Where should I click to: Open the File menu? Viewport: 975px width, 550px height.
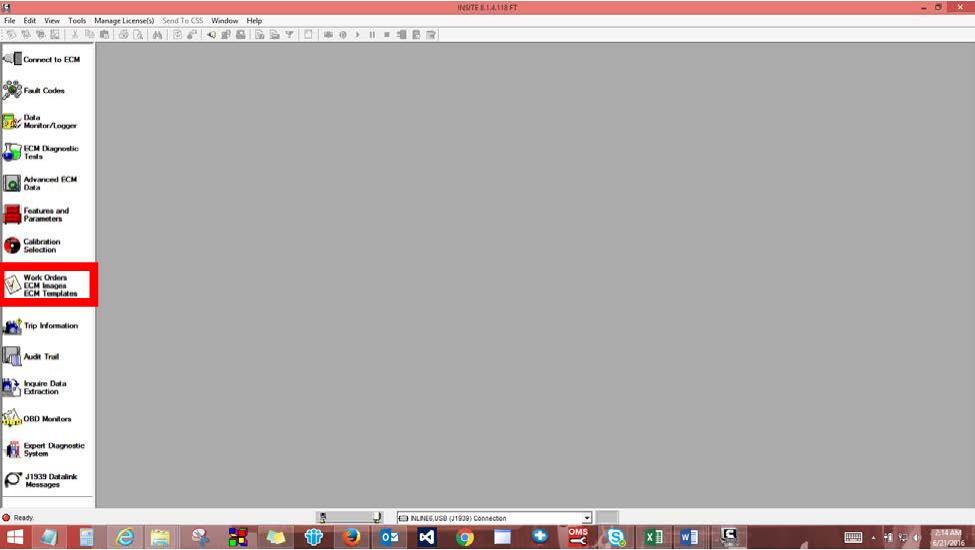10,21
